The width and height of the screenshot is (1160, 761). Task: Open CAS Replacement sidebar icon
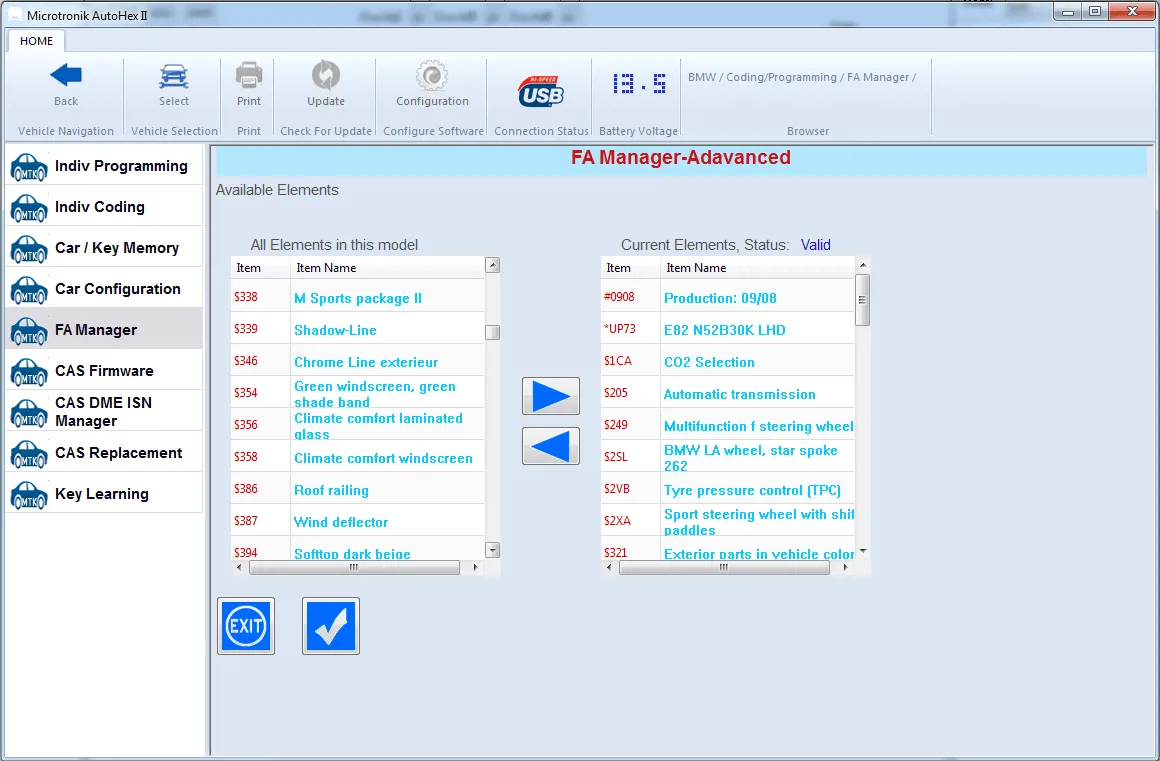(x=29, y=455)
